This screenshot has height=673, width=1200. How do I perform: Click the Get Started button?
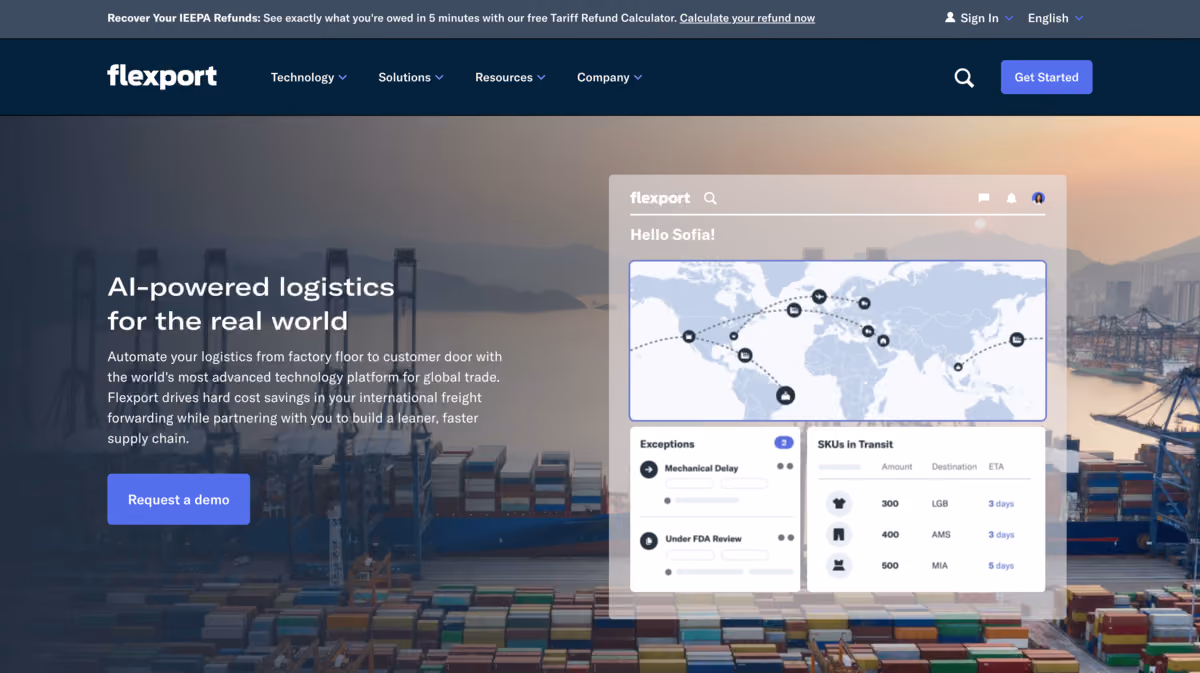click(1046, 77)
